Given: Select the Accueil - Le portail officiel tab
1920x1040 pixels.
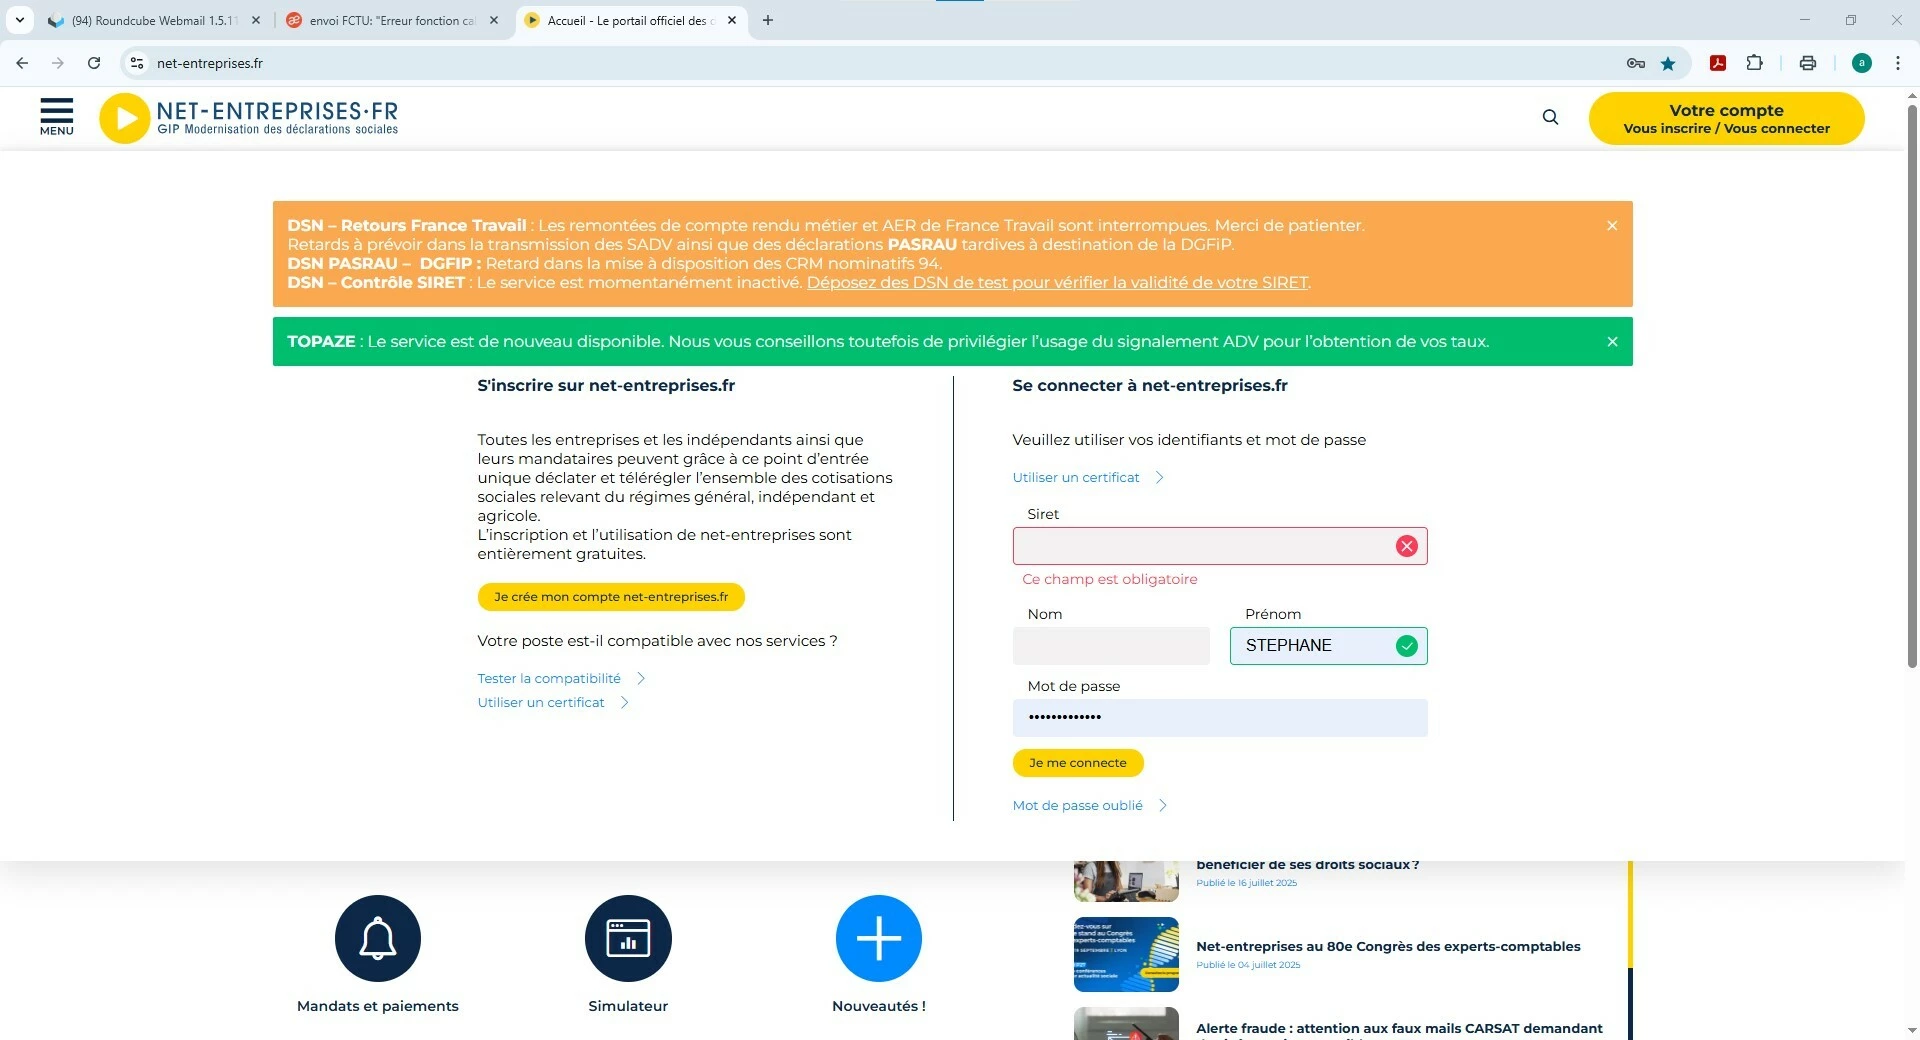Looking at the screenshot, I should coord(631,20).
